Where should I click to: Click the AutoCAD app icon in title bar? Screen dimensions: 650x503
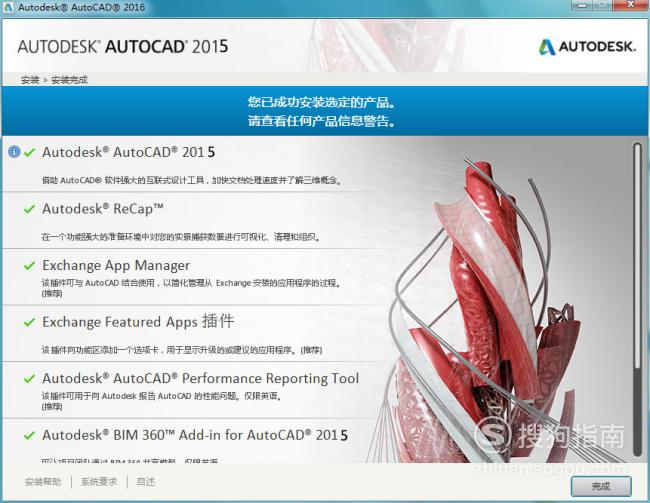(x=8, y=7)
